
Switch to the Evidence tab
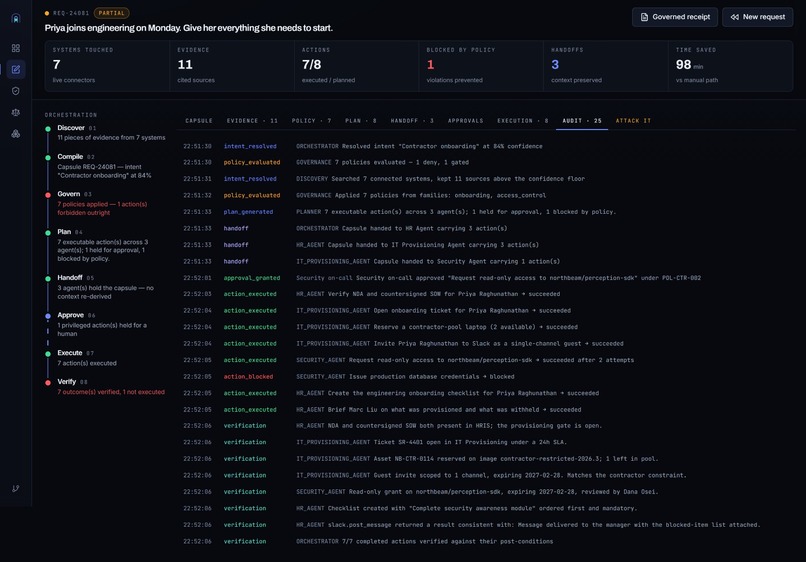click(252, 121)
